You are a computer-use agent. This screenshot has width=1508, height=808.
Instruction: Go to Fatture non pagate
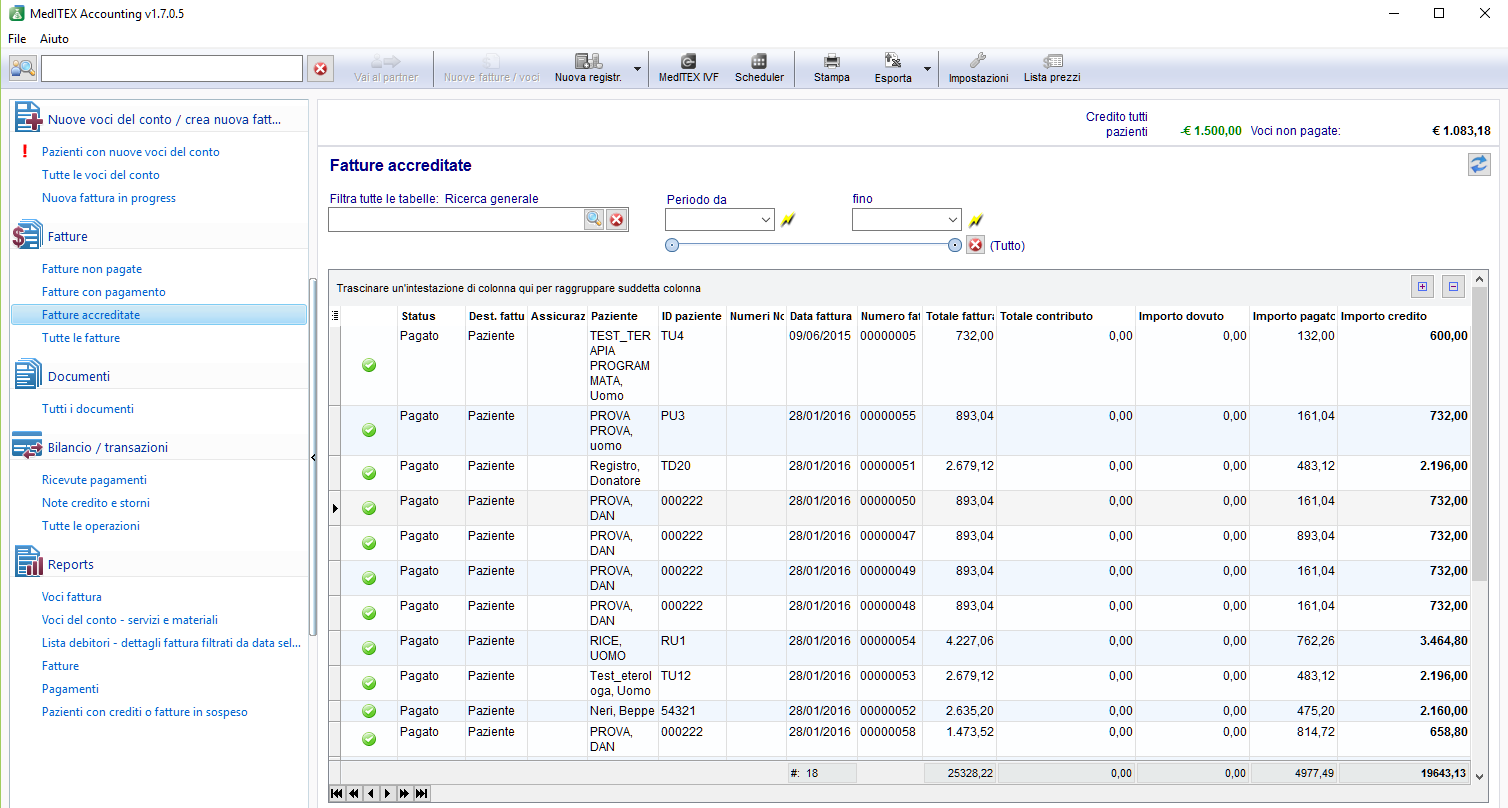[x=92, y=269]
